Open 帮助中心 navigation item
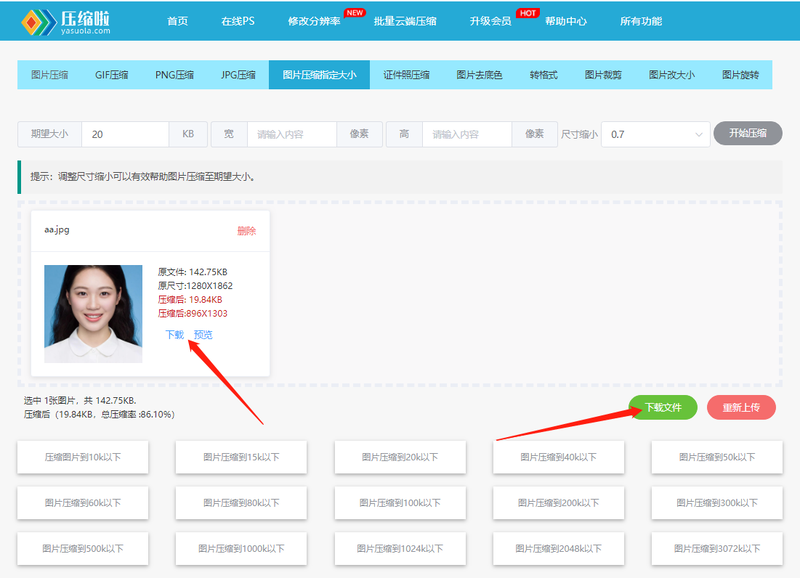800x578 pixels. point(566,21)
